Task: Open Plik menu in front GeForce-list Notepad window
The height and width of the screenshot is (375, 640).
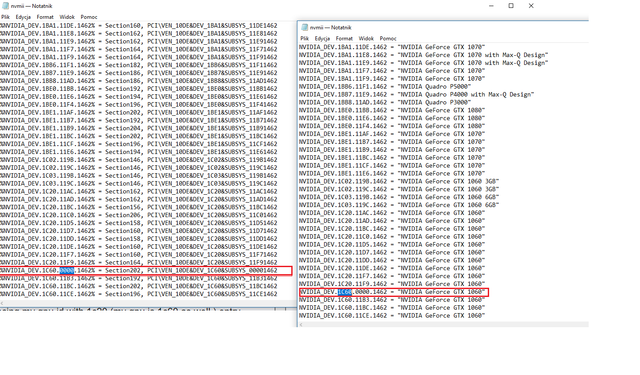Action: 304,38
